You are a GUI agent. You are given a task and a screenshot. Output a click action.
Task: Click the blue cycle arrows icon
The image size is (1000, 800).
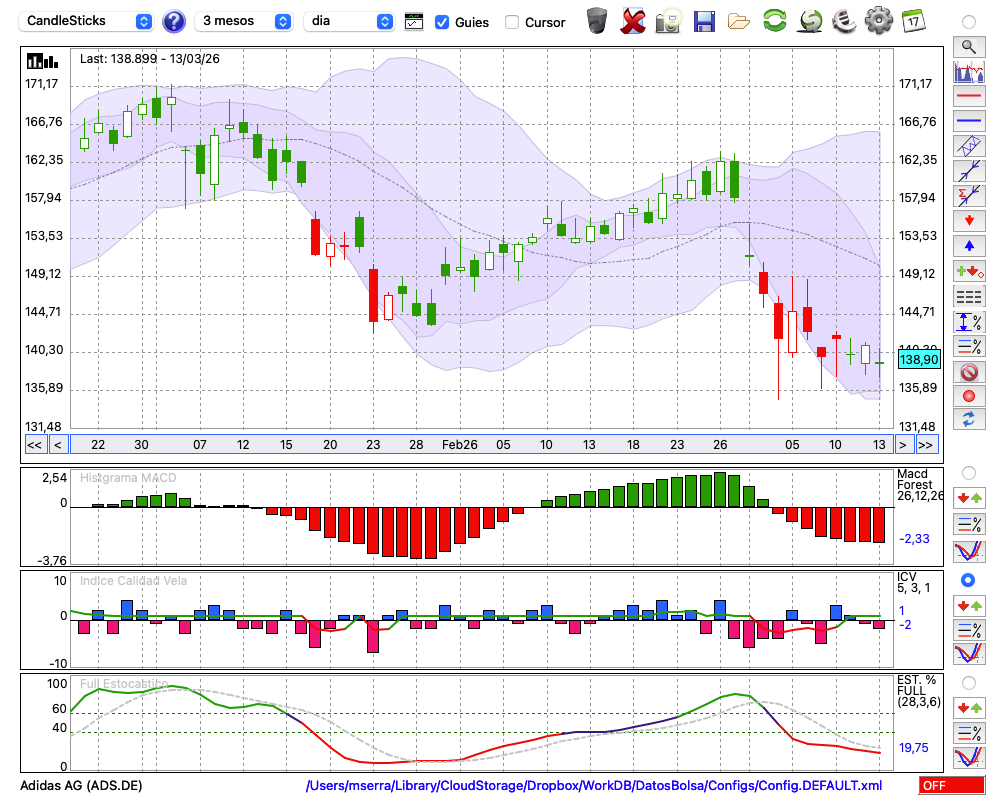click(969, 419)
